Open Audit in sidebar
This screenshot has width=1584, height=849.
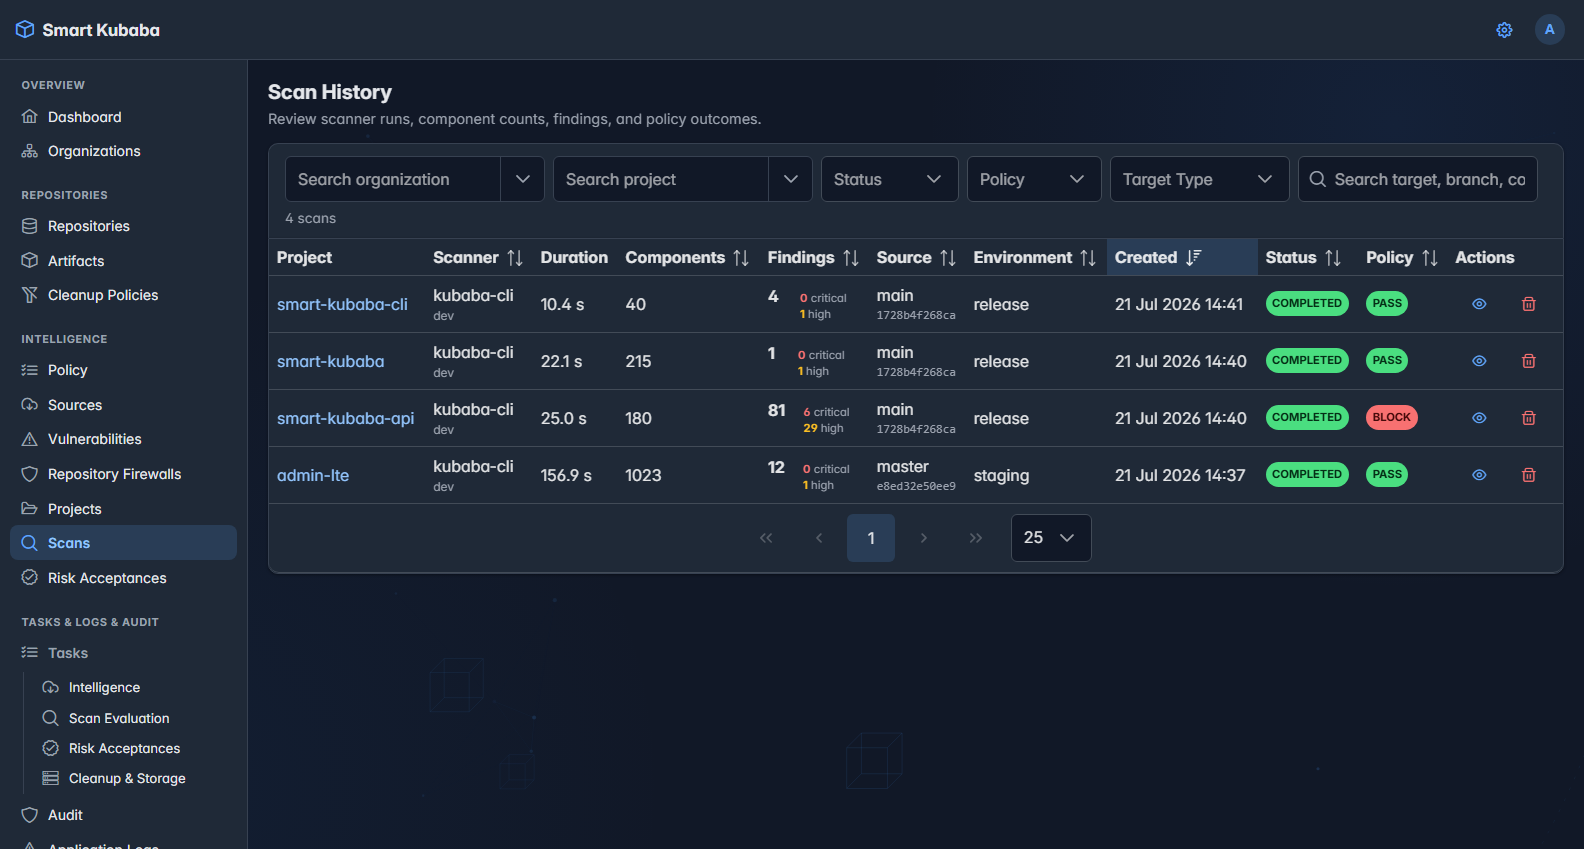click(123, 815)
